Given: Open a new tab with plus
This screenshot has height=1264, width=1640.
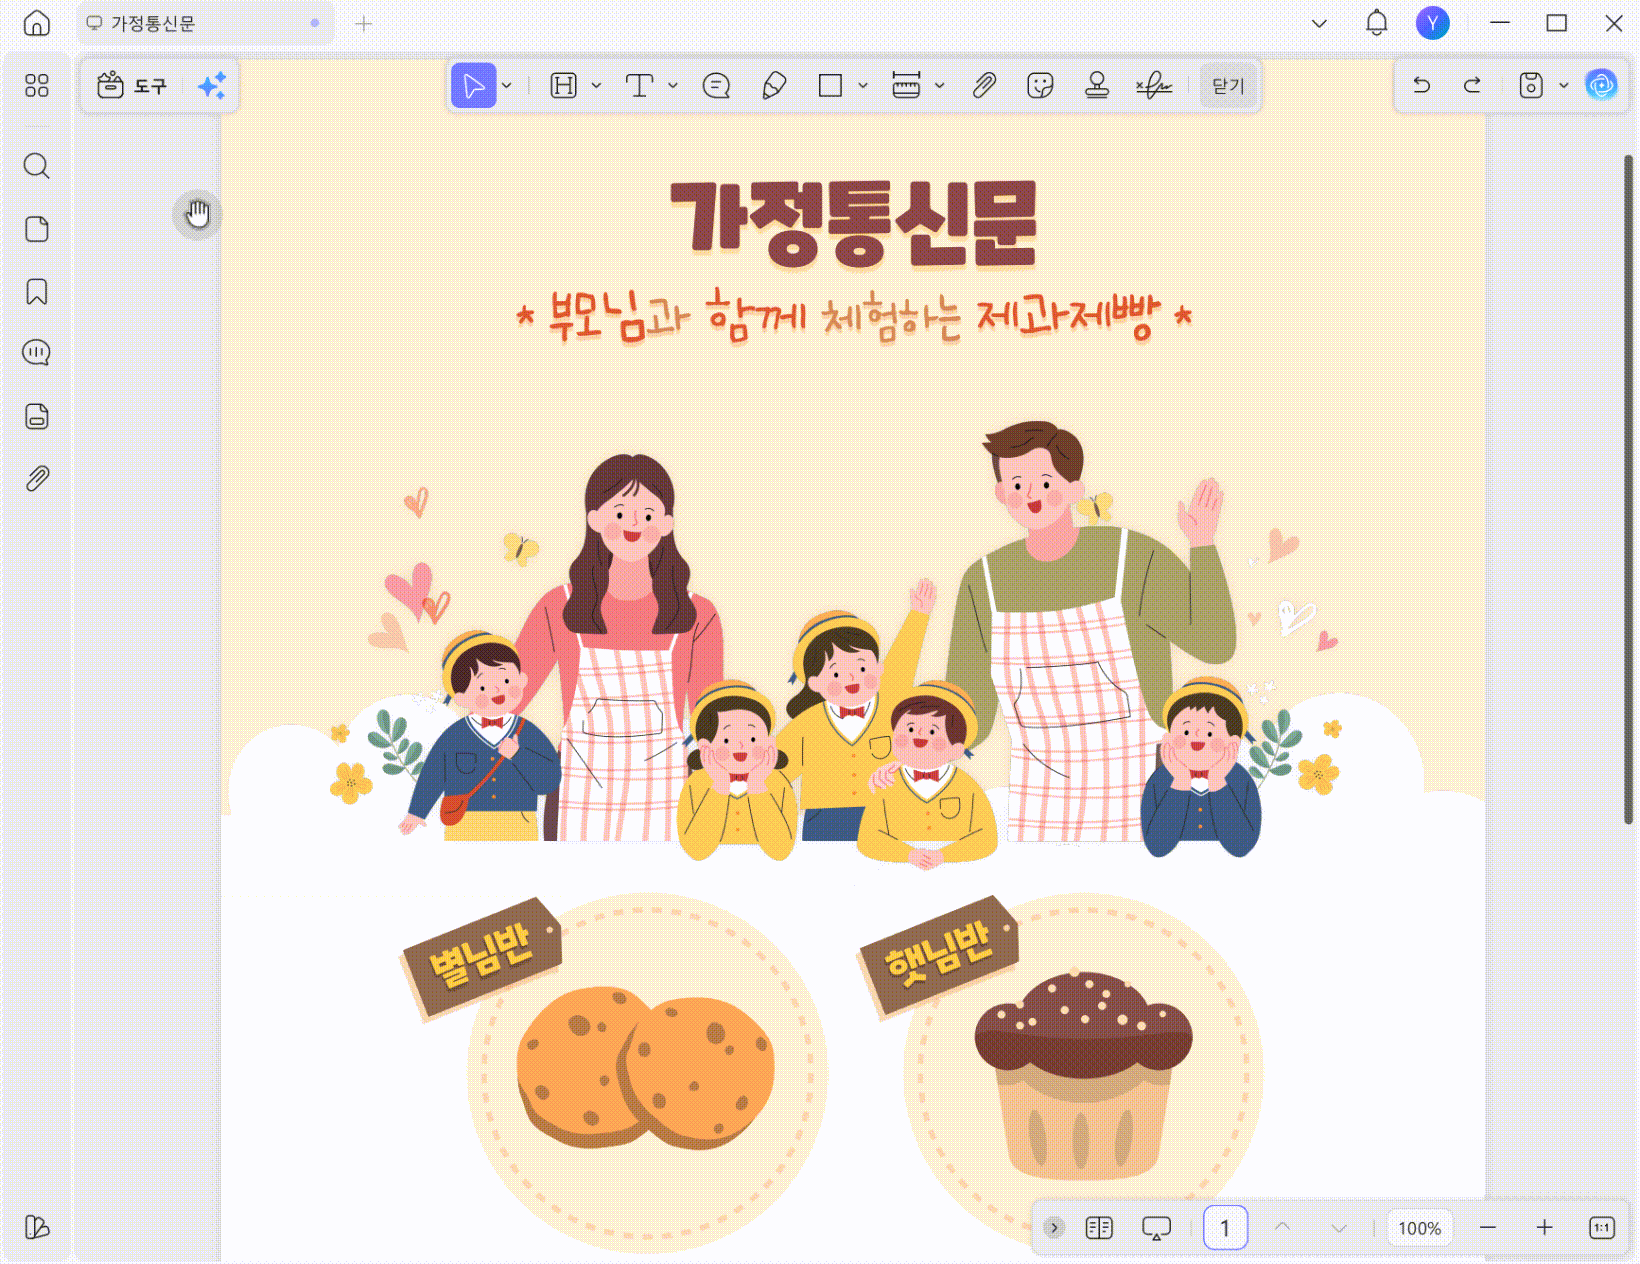Looking at the screenshot, I should (364, 23).
